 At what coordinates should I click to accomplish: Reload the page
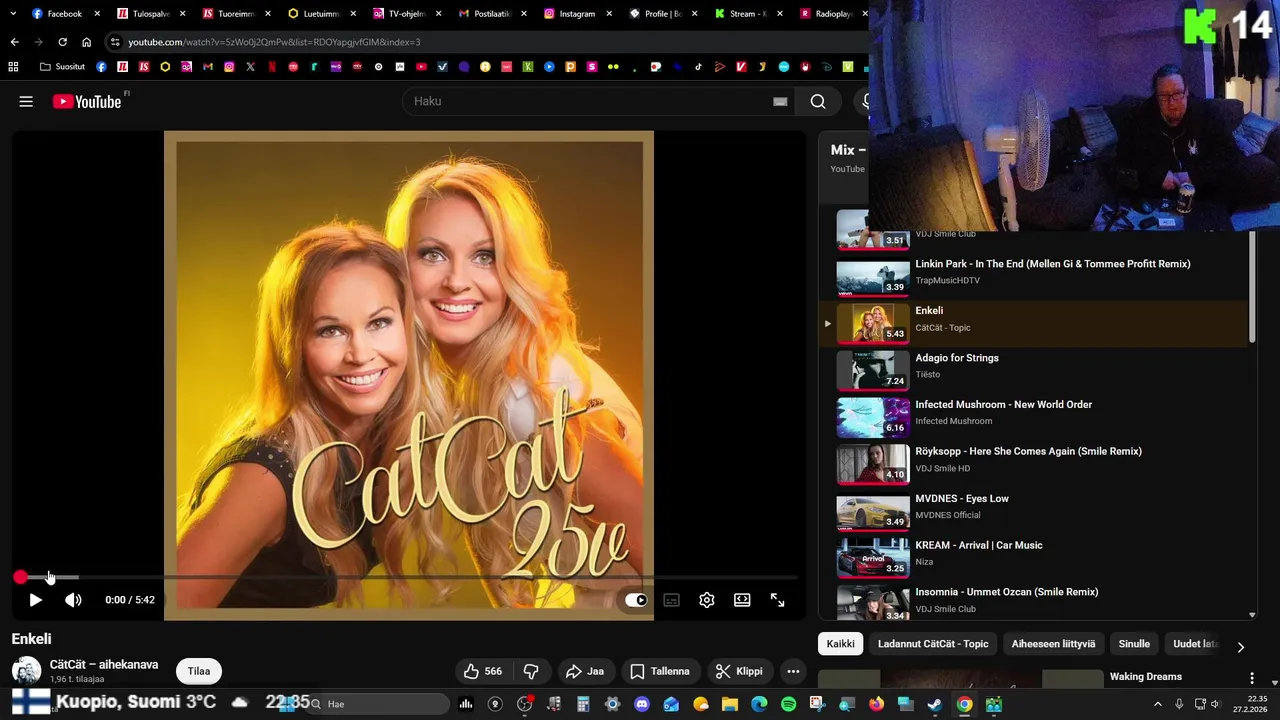coord(62,42)
